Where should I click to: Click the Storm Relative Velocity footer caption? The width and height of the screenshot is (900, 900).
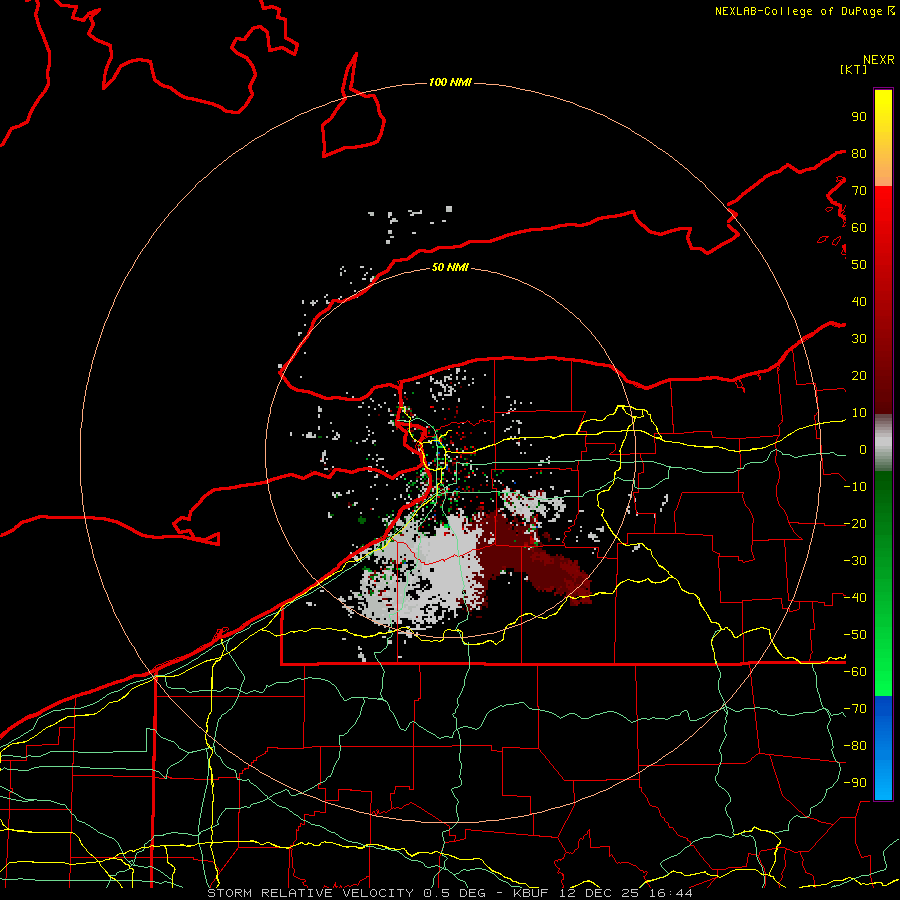450,893
